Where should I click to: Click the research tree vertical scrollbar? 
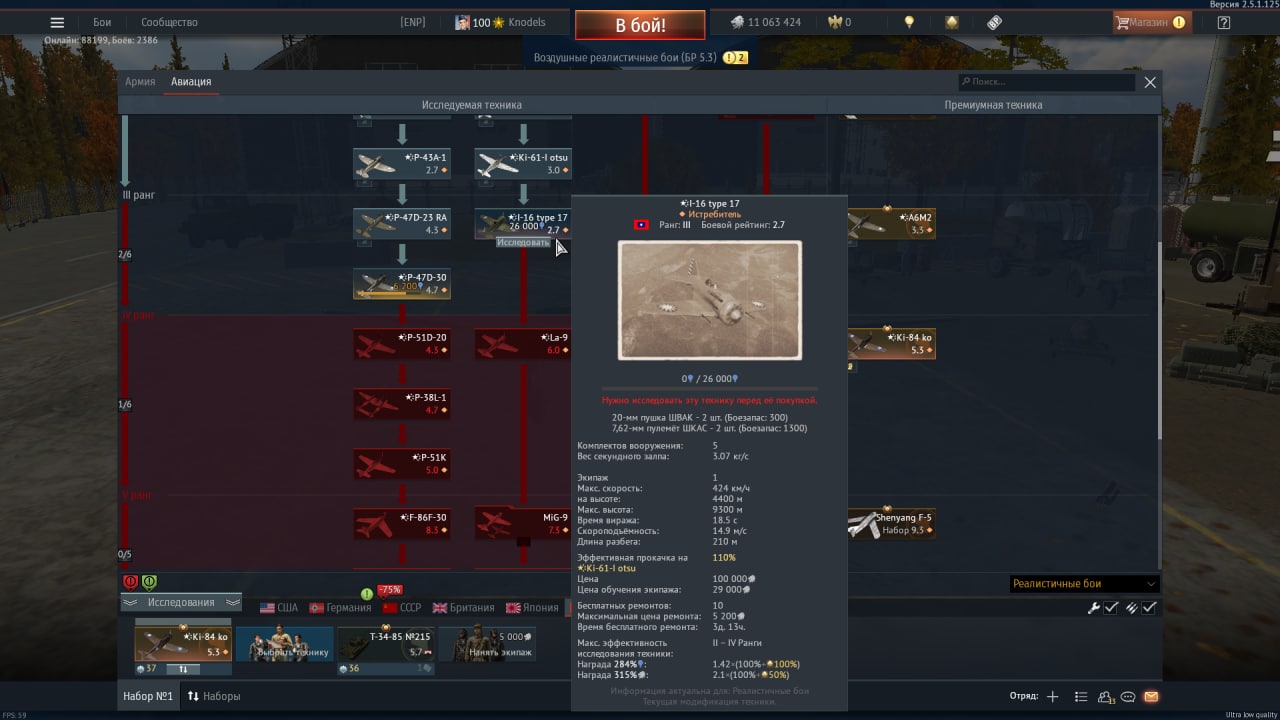pyautogui.click(x=1160, y=340)
